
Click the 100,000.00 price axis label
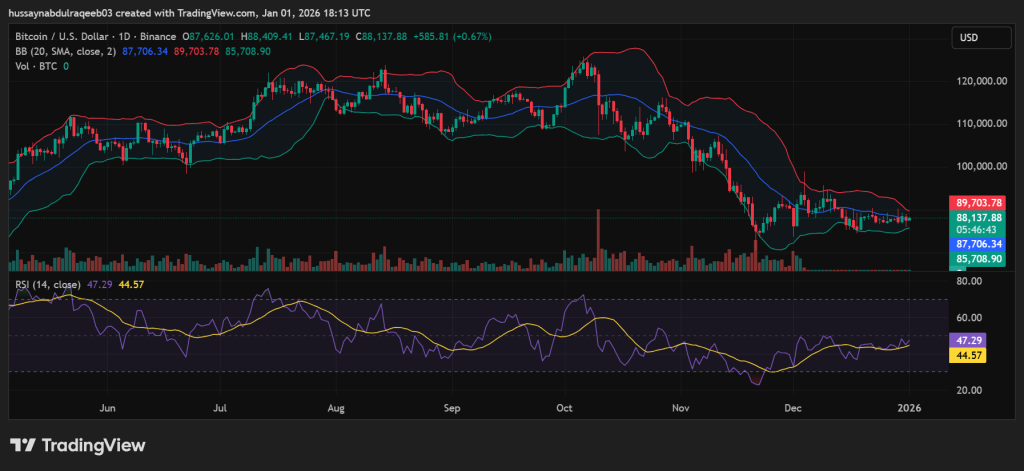coord(983,166)
